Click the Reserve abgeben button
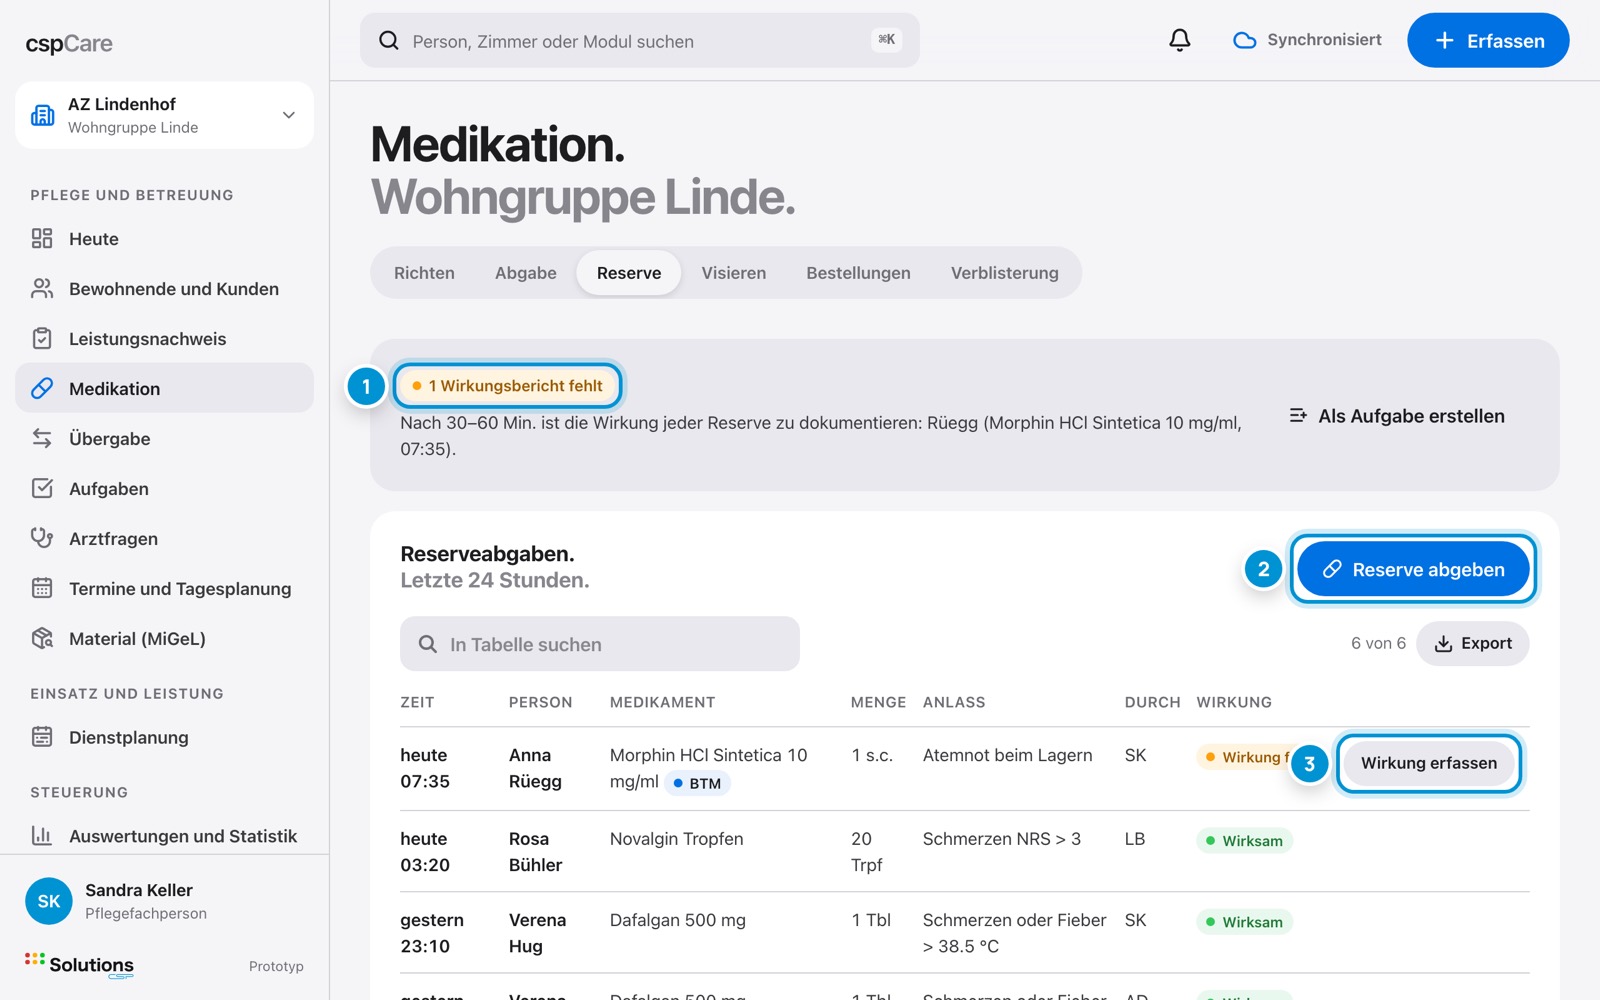Viewport: 1600px width, 1000px height. point(1414,569)
